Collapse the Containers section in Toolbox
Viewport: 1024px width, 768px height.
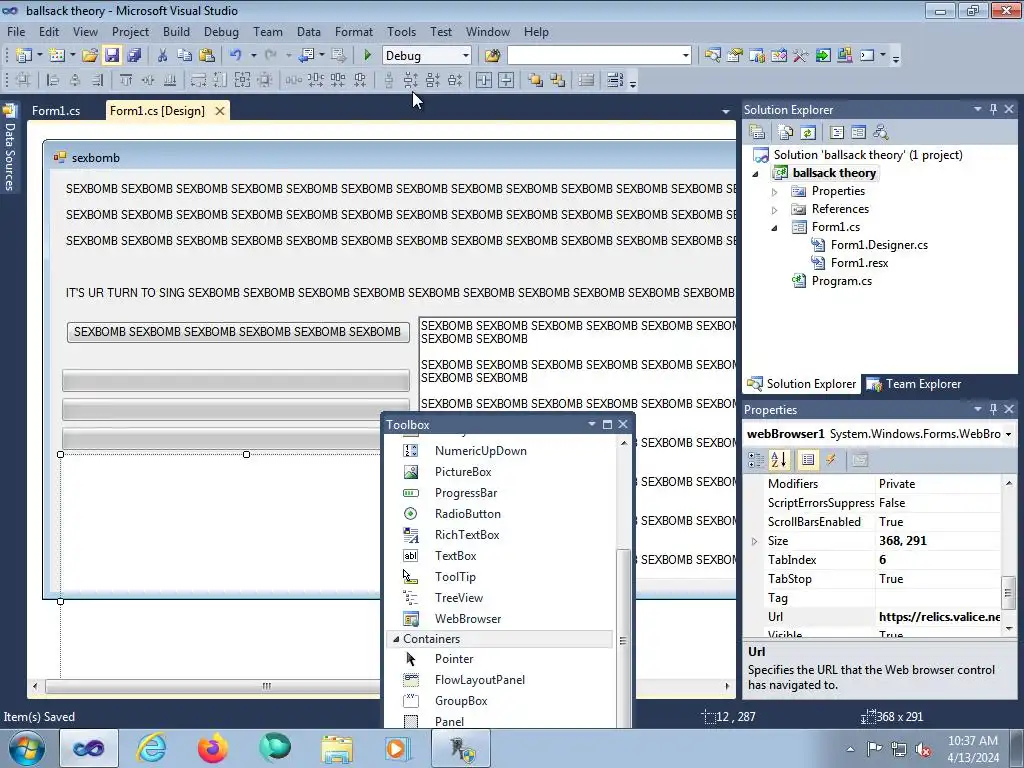click(396, 639)
